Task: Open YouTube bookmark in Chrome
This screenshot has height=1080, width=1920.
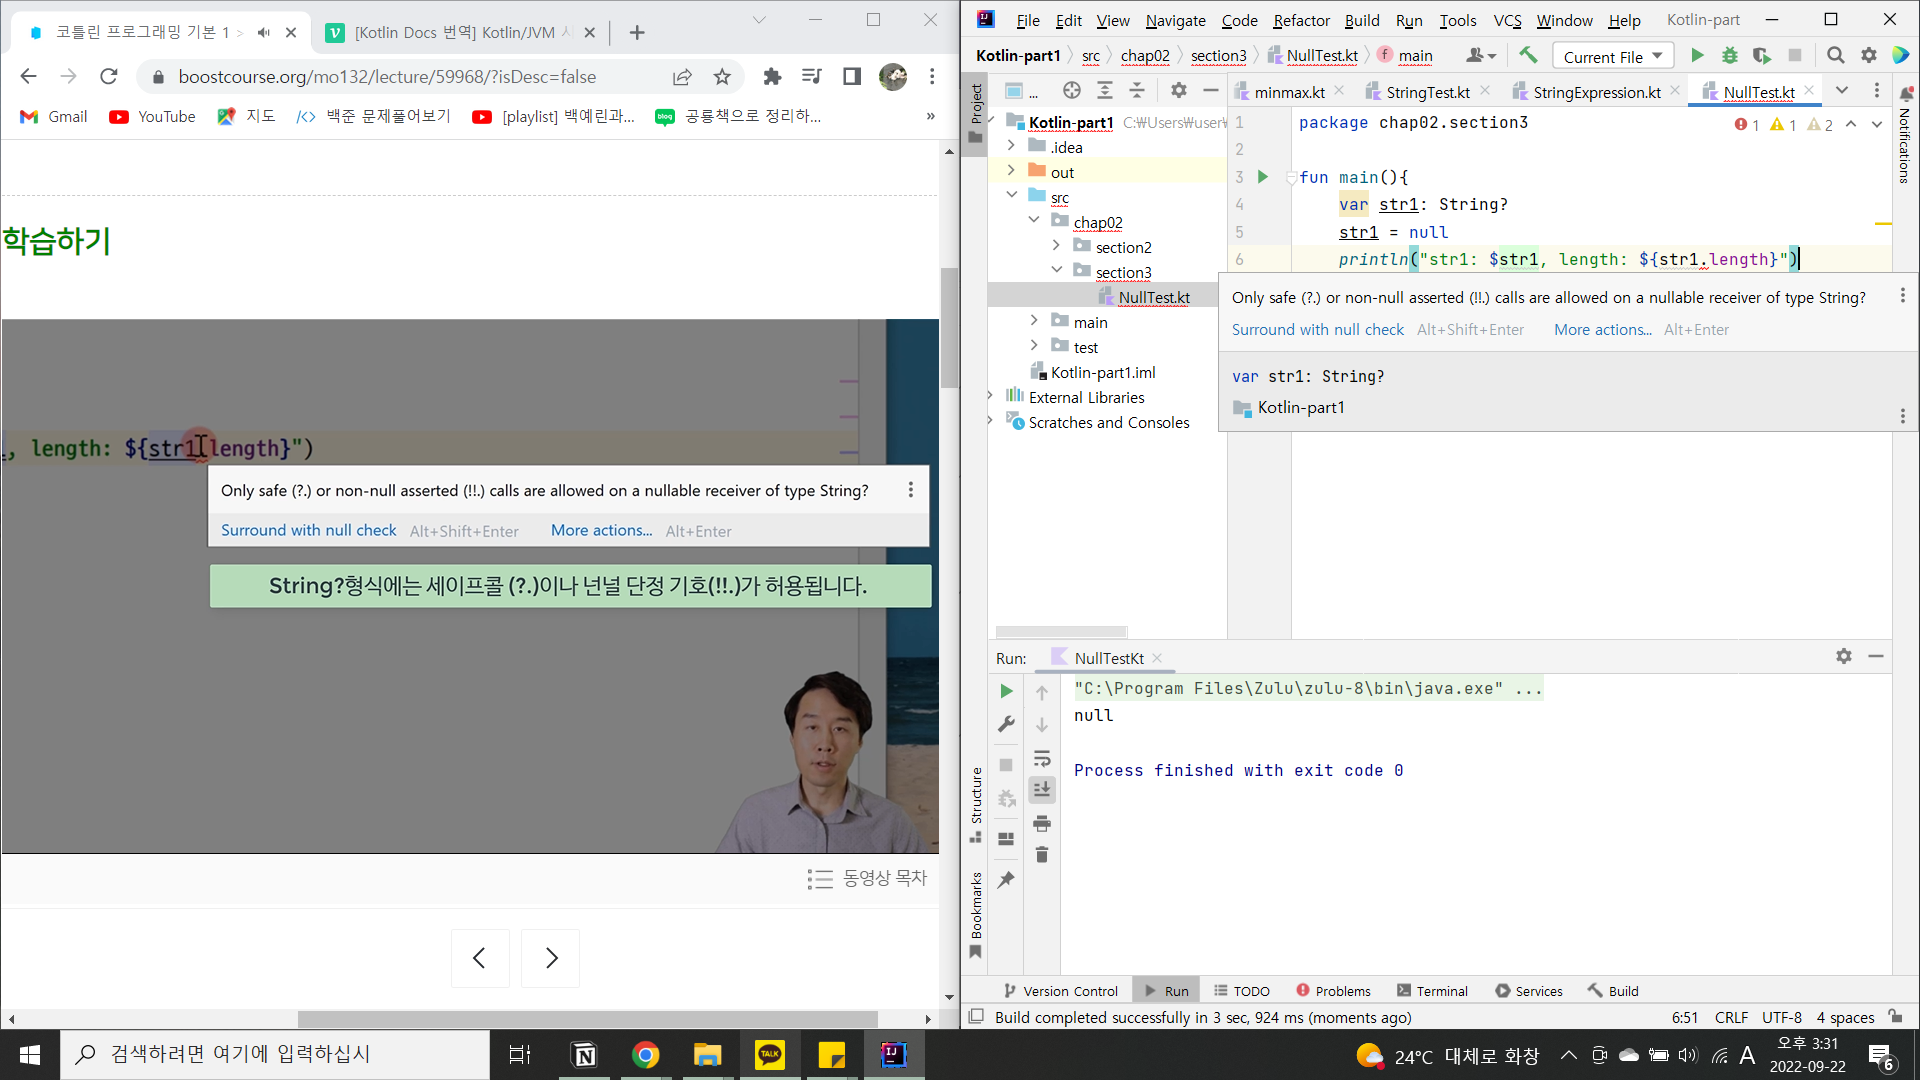Action: [x=152, y=116]
